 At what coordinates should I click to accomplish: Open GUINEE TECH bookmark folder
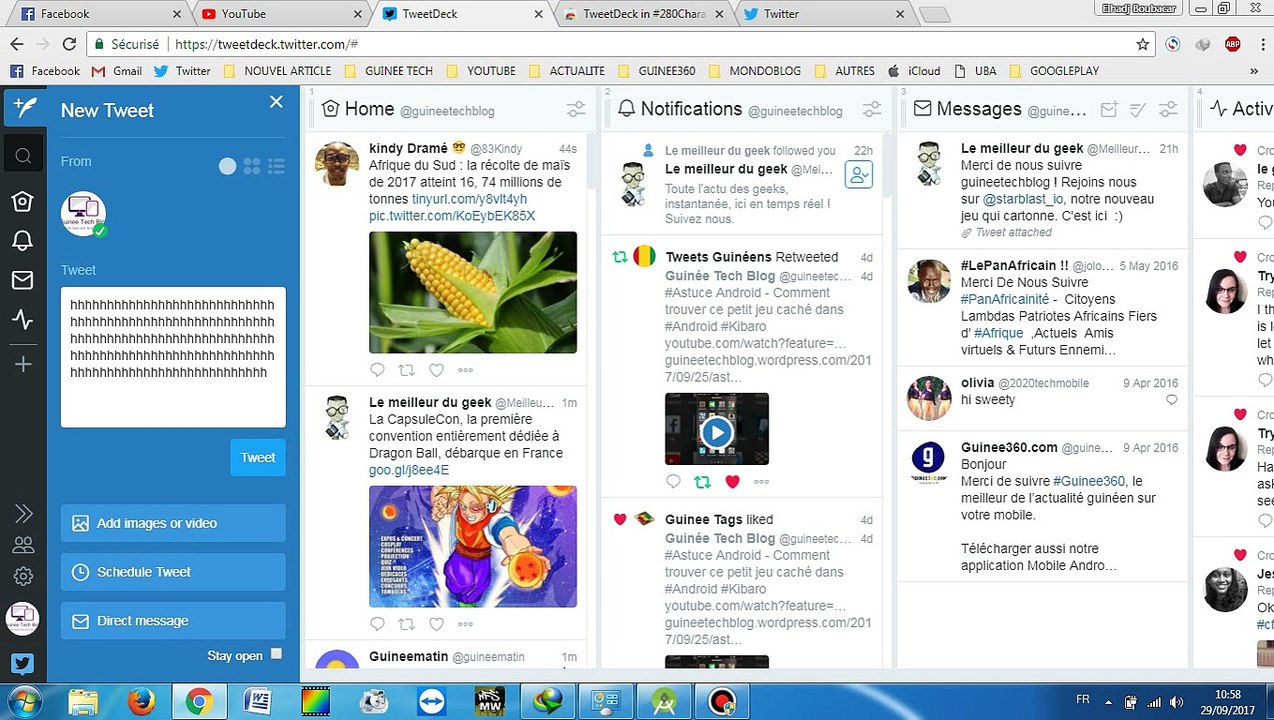pyautogui.click(x=388, y=71)
